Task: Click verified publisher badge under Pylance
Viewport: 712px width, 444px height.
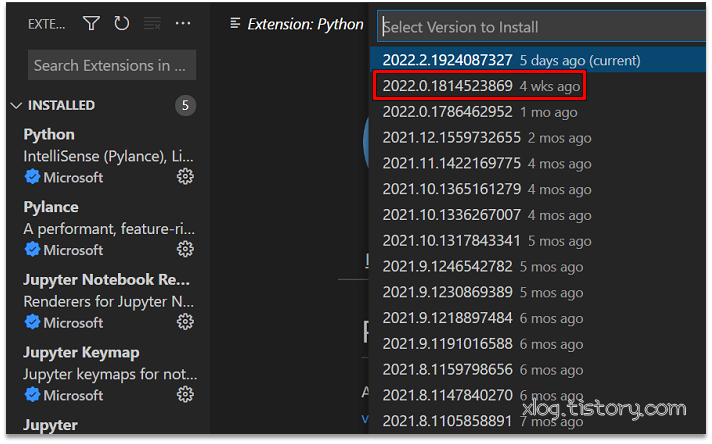Action: click(32, 249)
